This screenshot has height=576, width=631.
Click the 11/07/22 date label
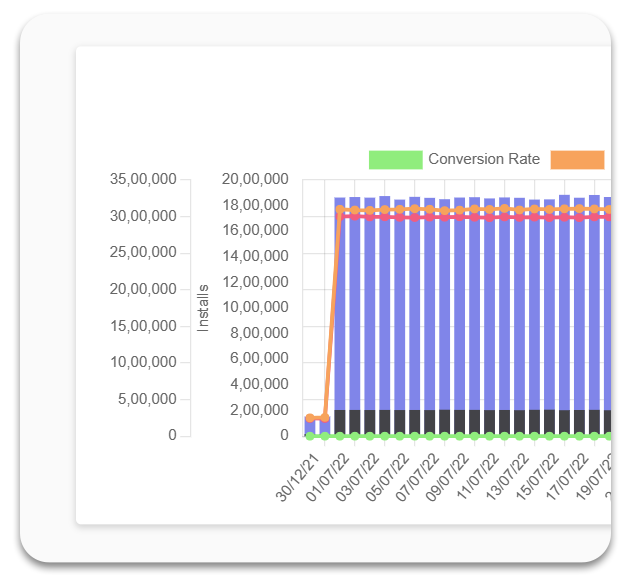tap(477, 478)
